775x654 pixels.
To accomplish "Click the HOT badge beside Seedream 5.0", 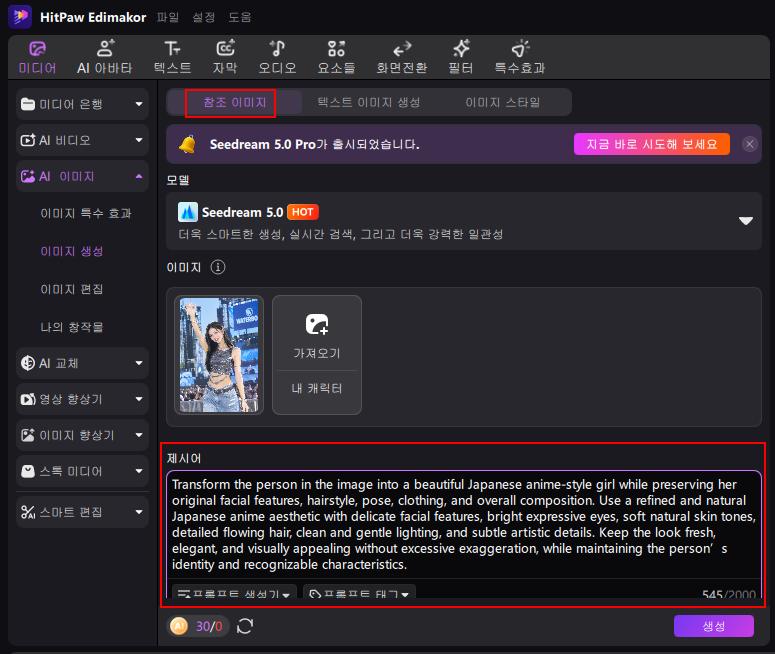I will pos(302,212).
